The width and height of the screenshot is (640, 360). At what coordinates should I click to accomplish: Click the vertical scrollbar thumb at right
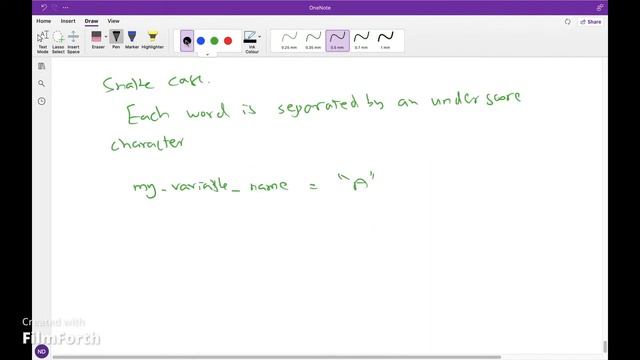[604, 347]
